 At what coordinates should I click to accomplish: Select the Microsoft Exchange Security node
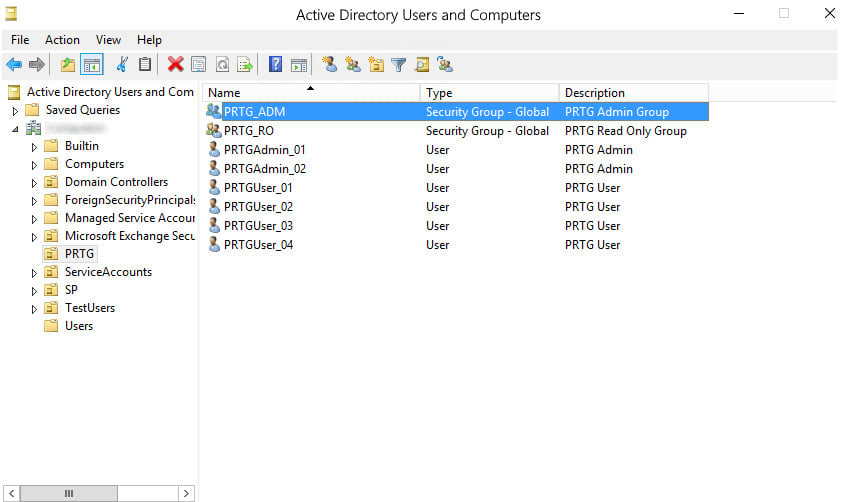(130, 235)
